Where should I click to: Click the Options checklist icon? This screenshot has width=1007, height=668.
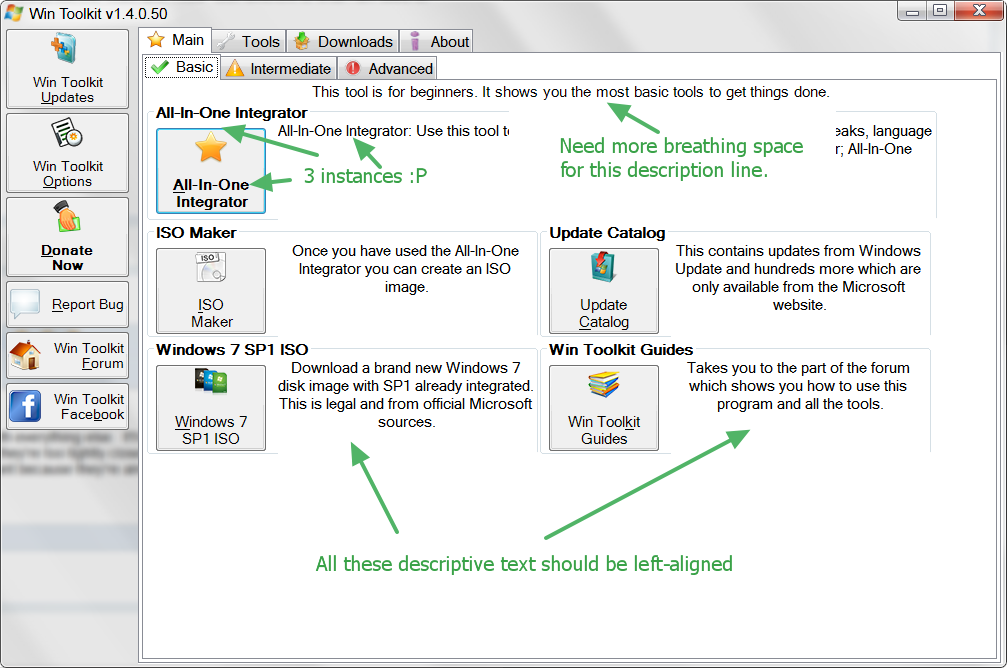[x=67, y=133]
